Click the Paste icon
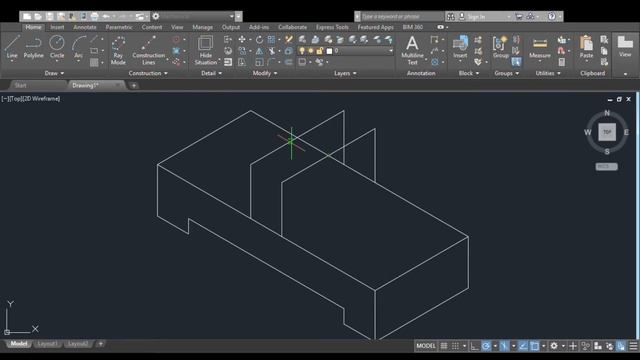The image size is (640, 360). click(586, 47)
